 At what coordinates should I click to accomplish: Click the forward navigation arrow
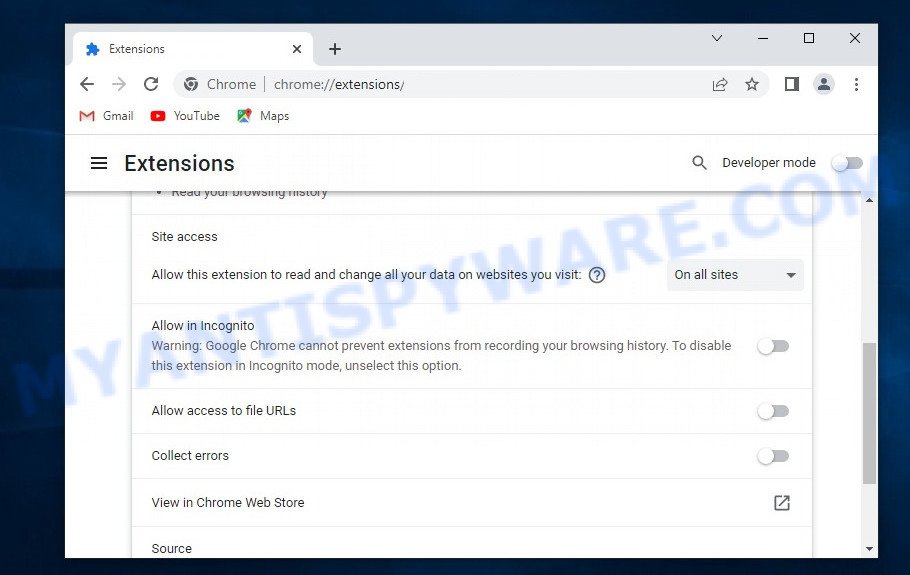(x=119, y=84)
